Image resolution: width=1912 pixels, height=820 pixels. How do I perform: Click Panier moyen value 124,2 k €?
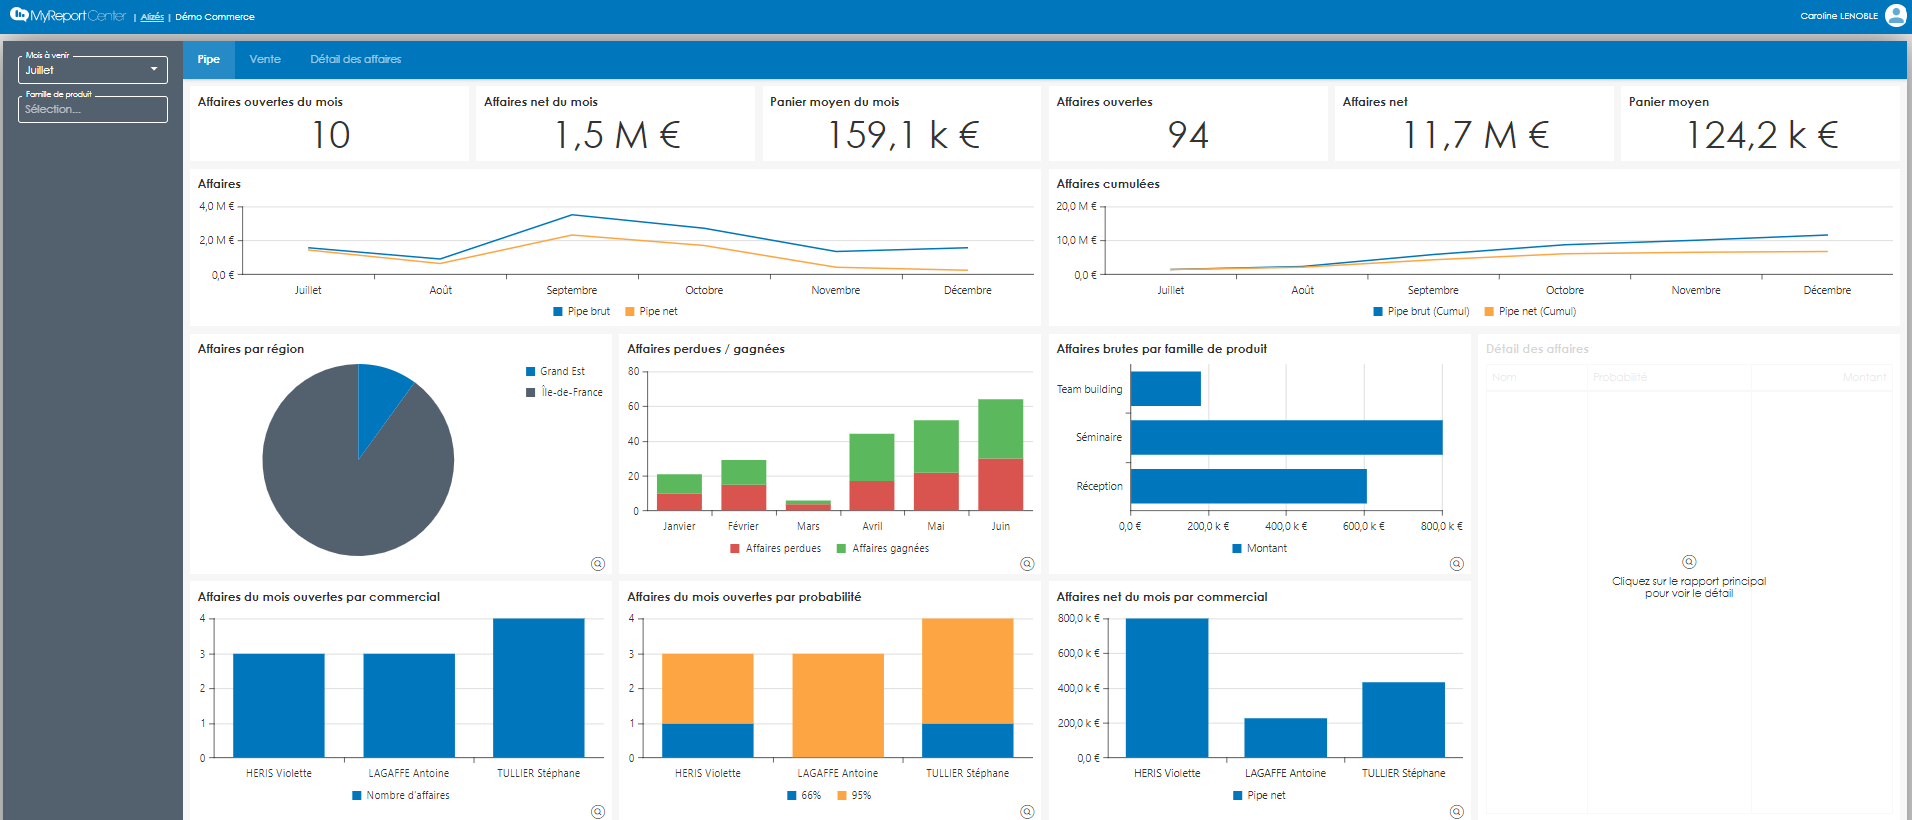point(1762,135)
